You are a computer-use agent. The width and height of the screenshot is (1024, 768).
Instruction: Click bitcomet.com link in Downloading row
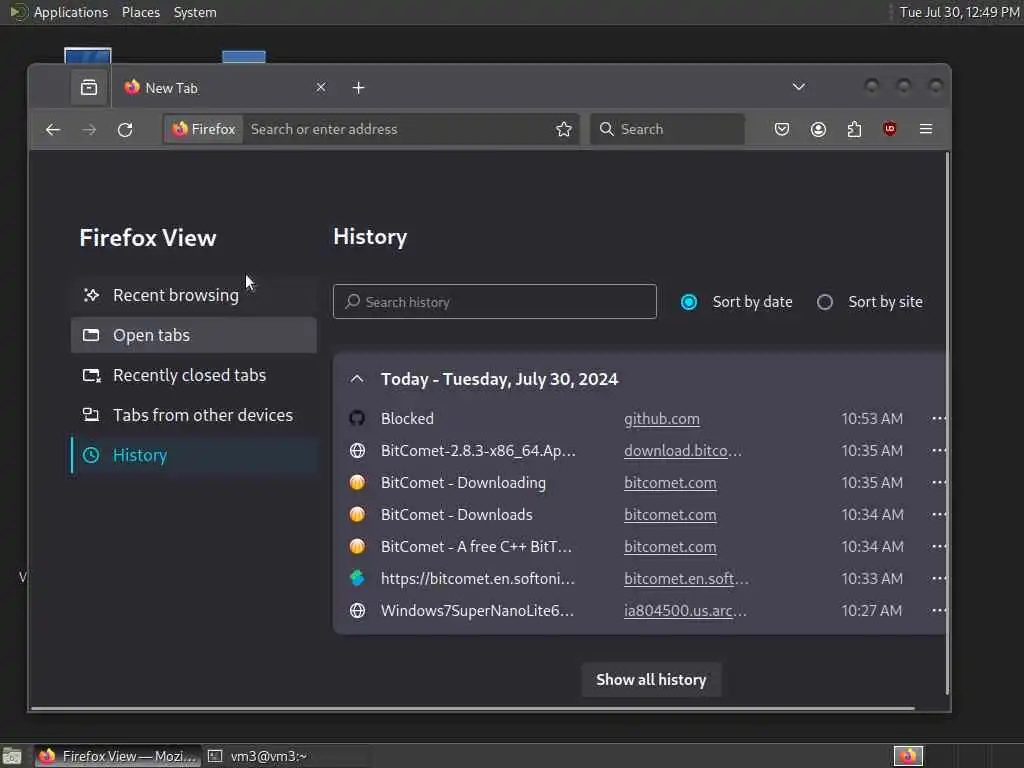click(670, 483)
